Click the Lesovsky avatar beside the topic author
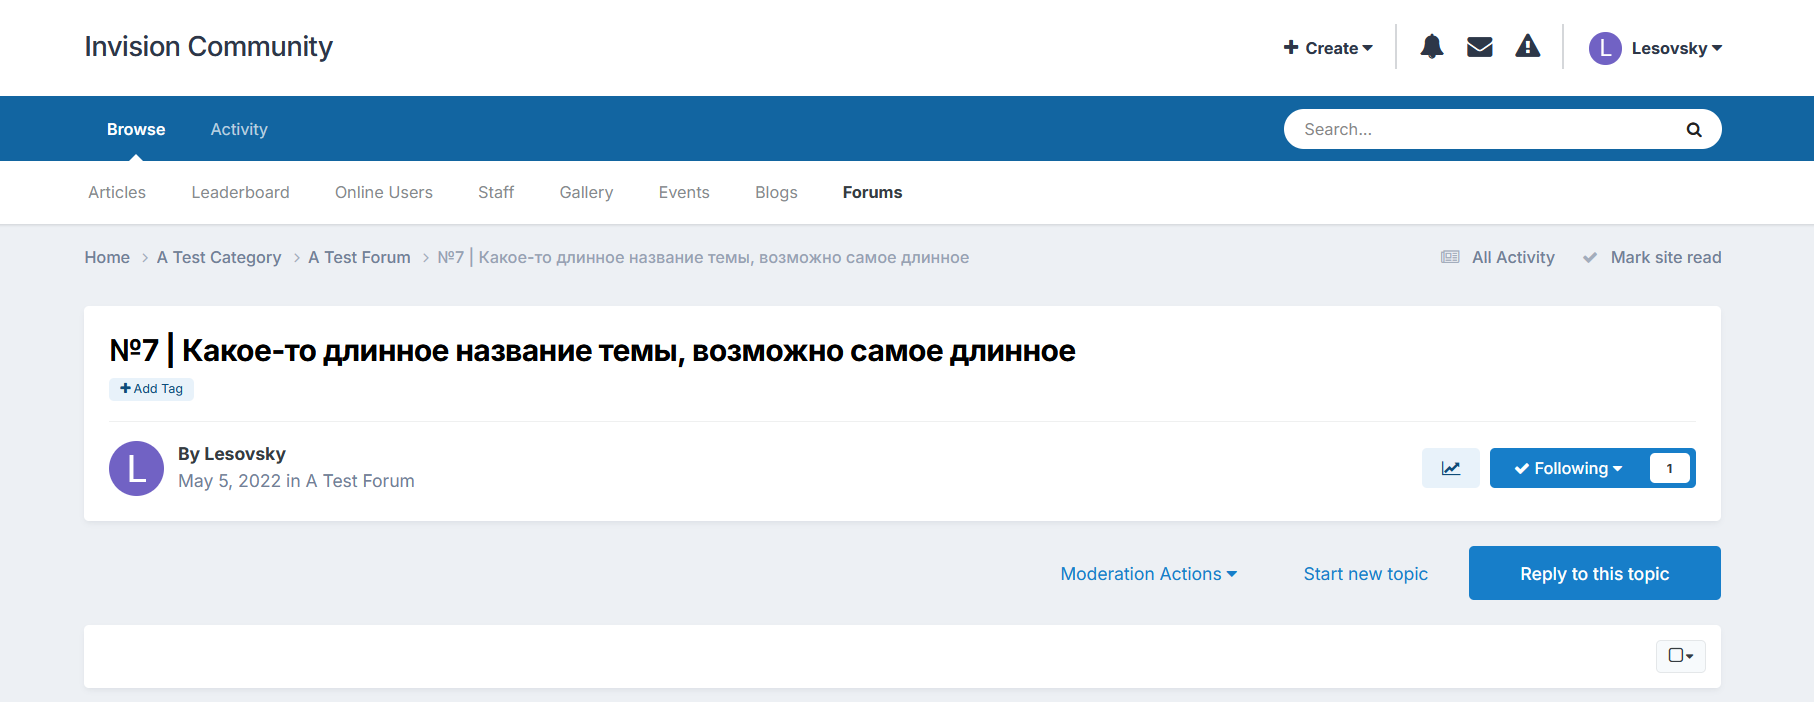1814x702 pixels. click(136, 468)
